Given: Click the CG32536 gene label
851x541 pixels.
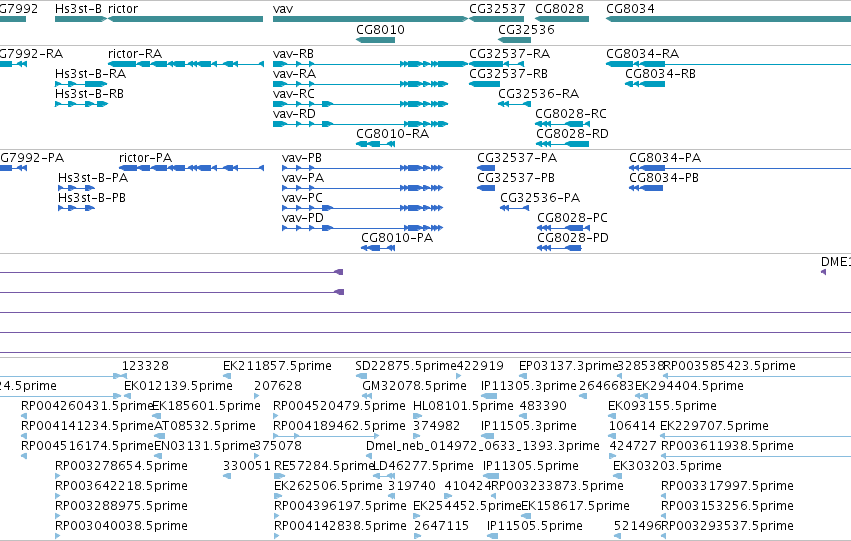Looking at the screenshot, I should pos(526,30).
